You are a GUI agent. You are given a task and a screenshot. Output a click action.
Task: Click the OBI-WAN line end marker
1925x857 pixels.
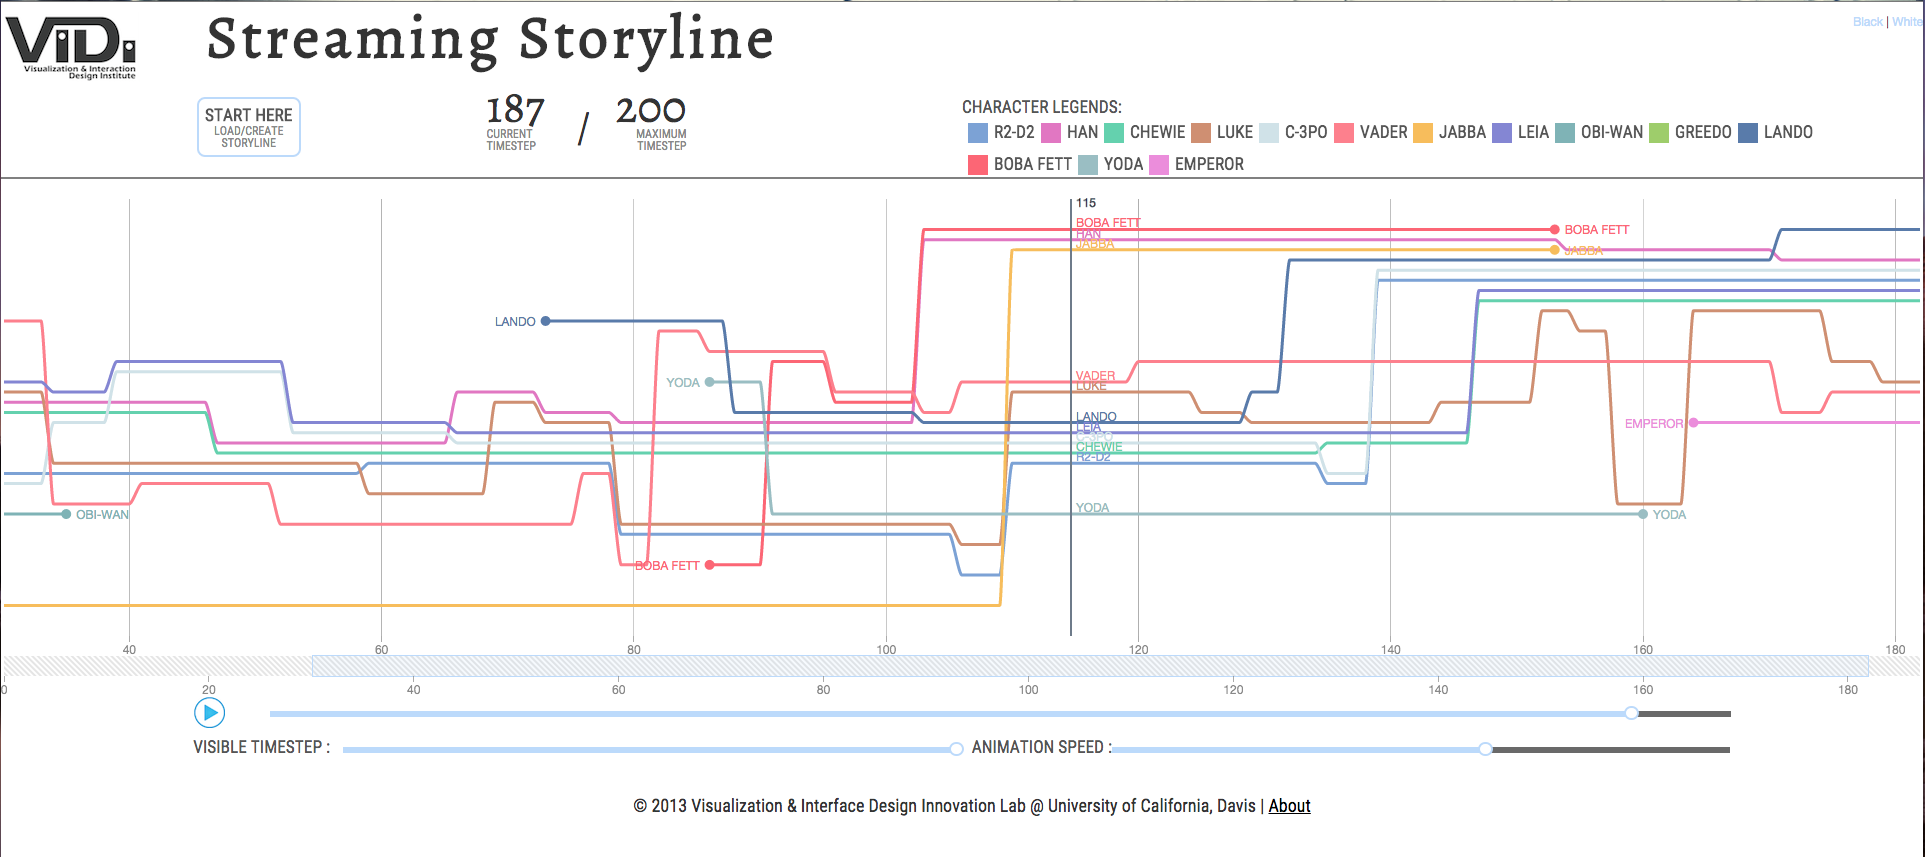coord(66,514)
